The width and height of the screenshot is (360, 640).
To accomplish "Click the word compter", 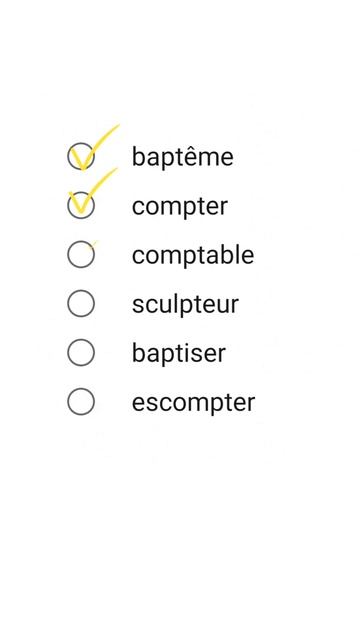I will (180, 207).
